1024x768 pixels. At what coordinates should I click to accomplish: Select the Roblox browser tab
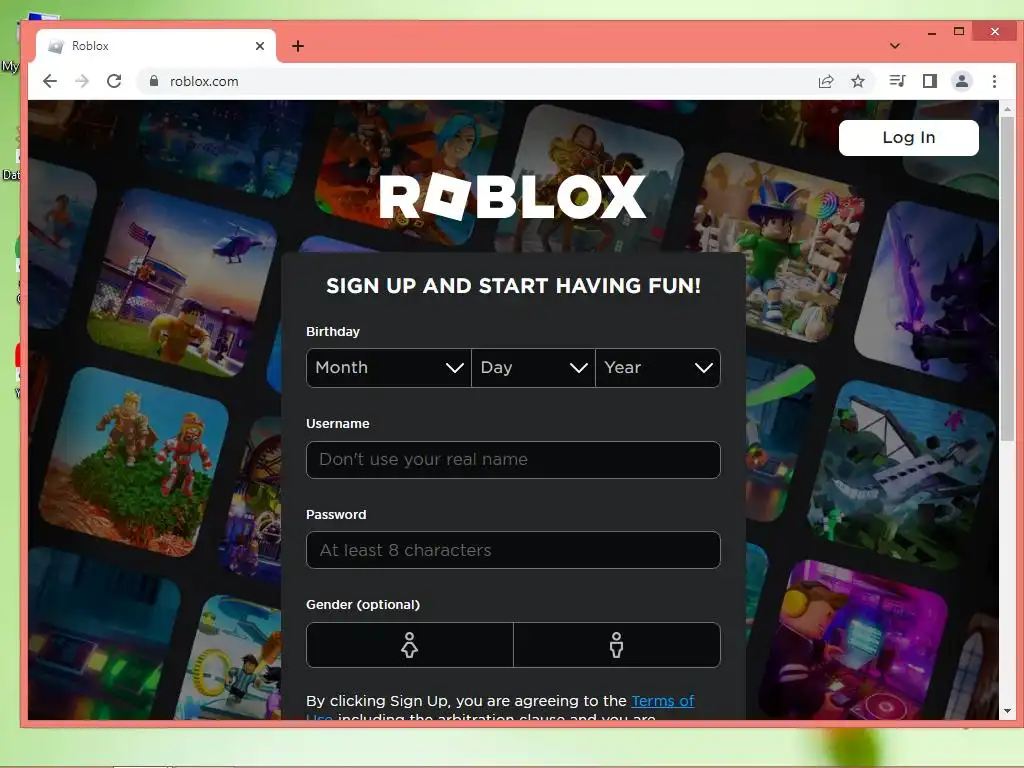click(155, 46)
